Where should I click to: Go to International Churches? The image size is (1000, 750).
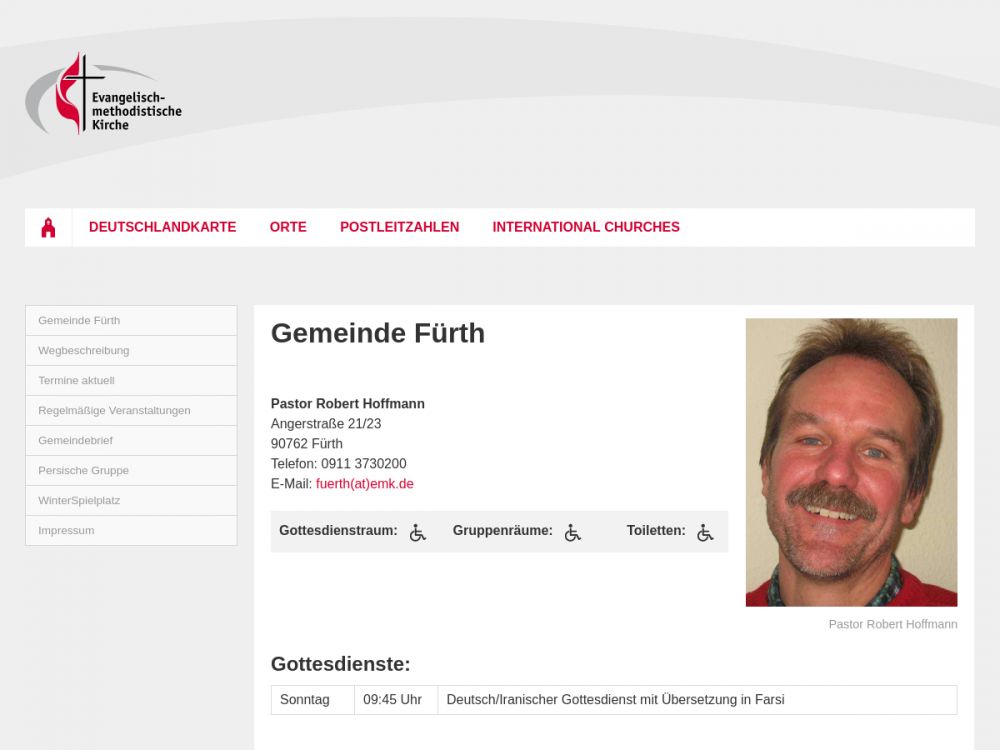[586, 227]
